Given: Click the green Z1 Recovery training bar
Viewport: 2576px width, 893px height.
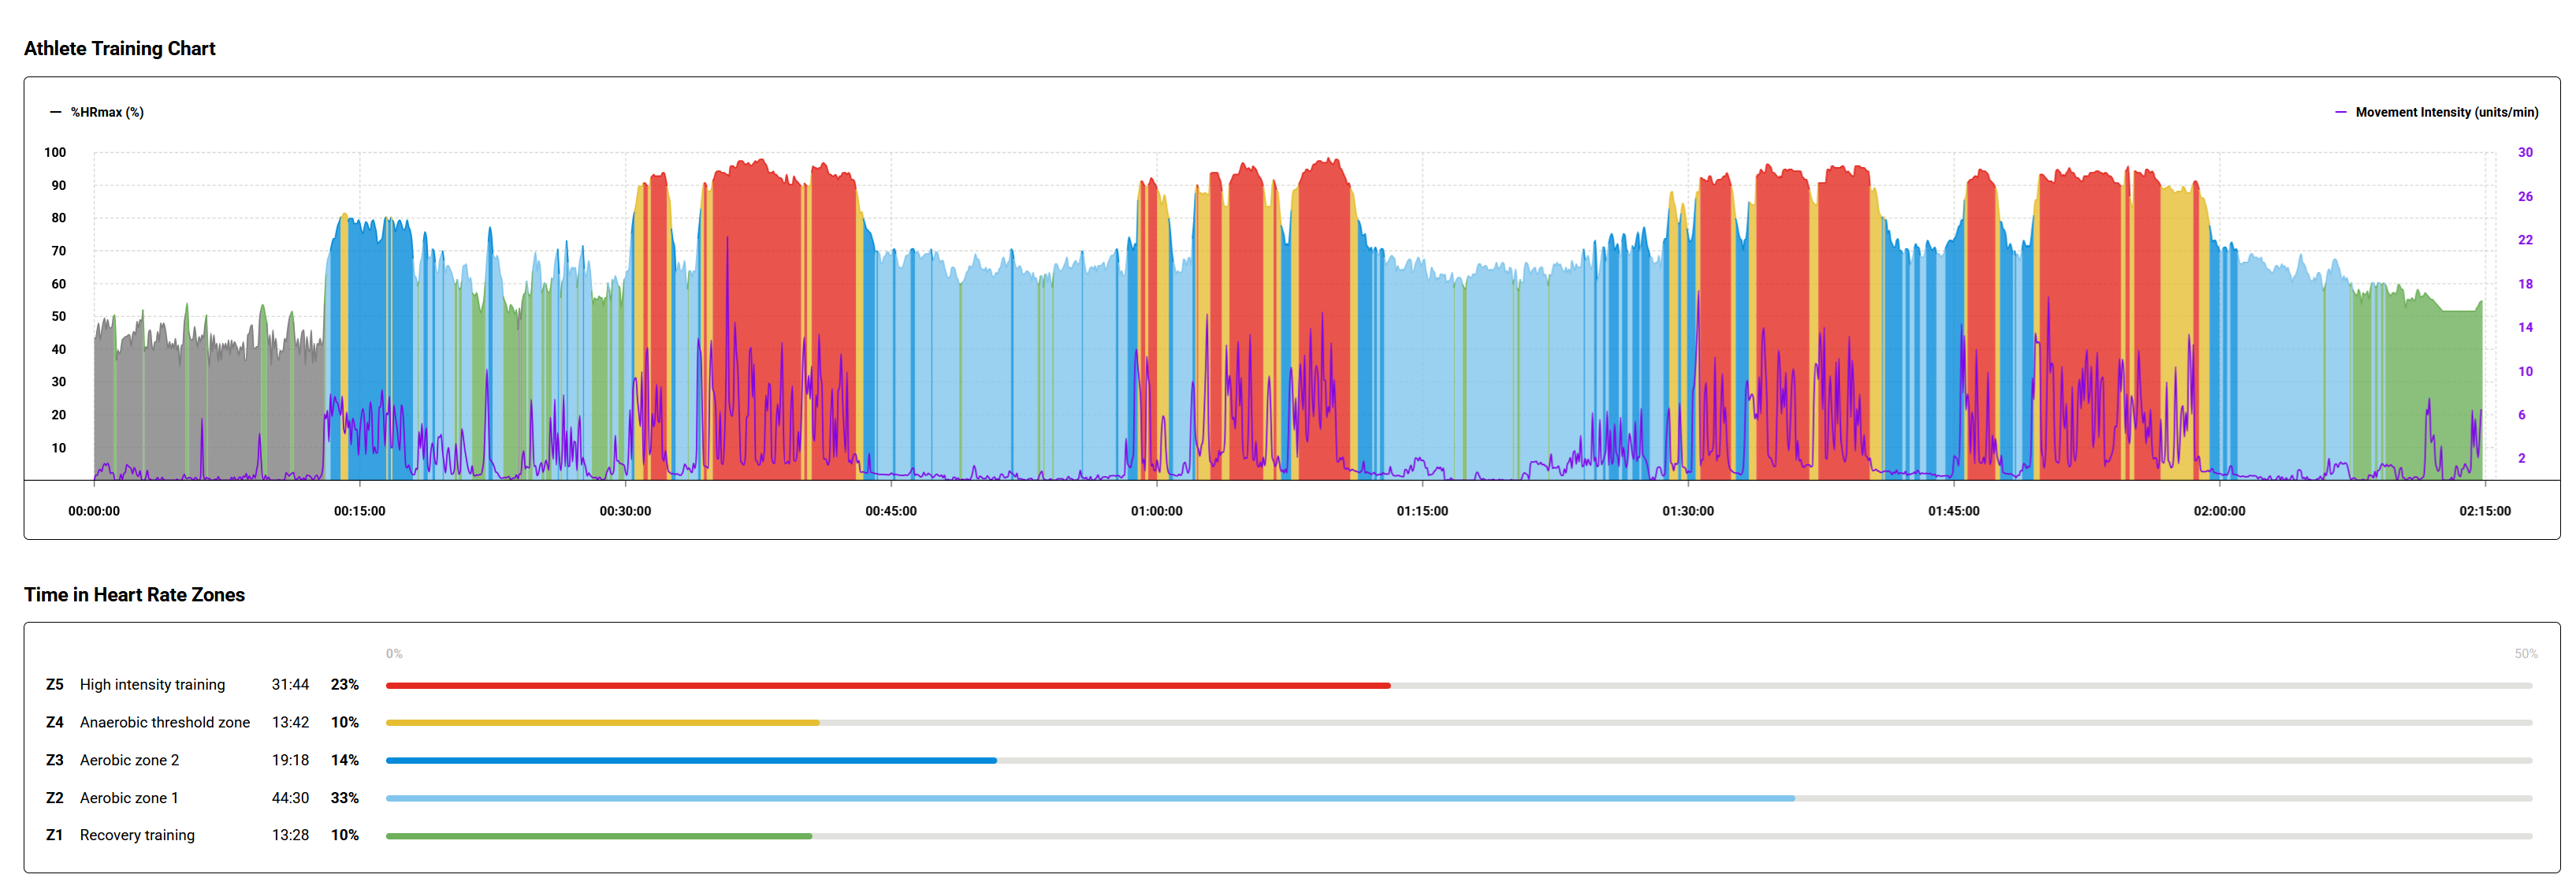Looking at the screenshot, I should click(599, 836).
